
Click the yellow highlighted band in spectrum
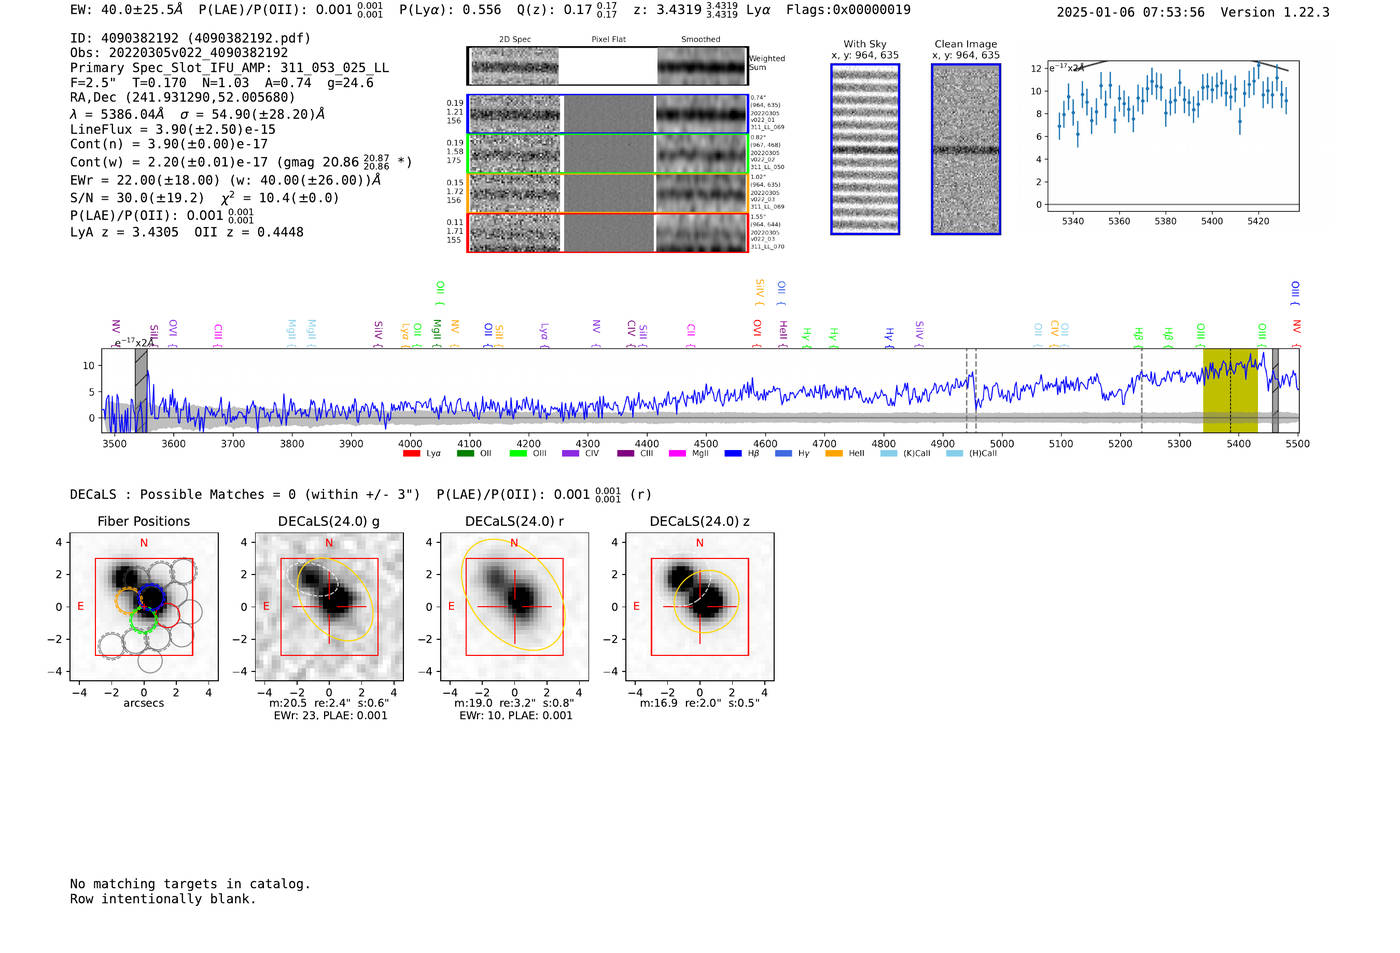[1230, 391]
